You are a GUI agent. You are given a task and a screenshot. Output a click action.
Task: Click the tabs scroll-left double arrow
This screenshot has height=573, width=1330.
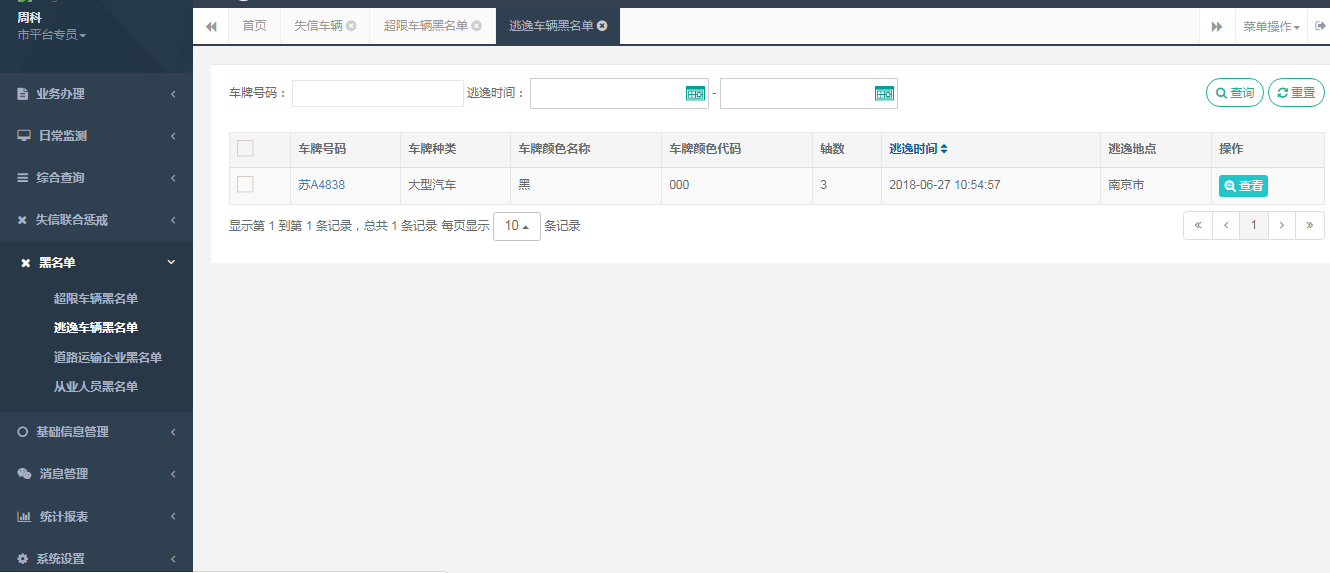211,26
